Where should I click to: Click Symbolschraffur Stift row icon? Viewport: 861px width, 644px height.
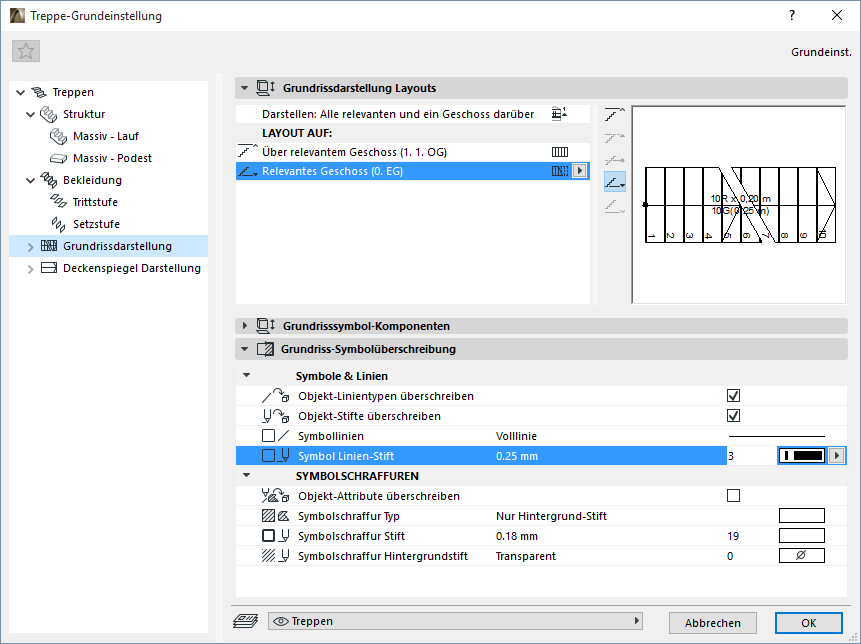tap(275, 536)
